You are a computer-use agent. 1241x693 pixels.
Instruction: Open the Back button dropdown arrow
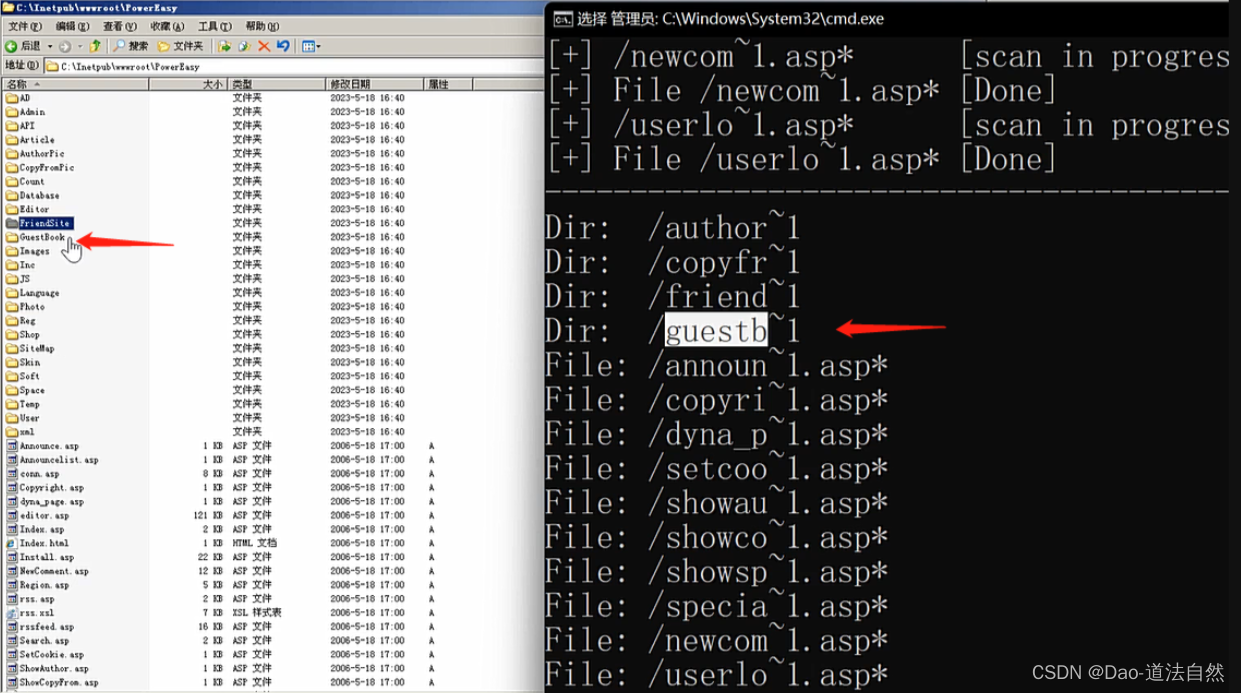(x=50, y=46)
